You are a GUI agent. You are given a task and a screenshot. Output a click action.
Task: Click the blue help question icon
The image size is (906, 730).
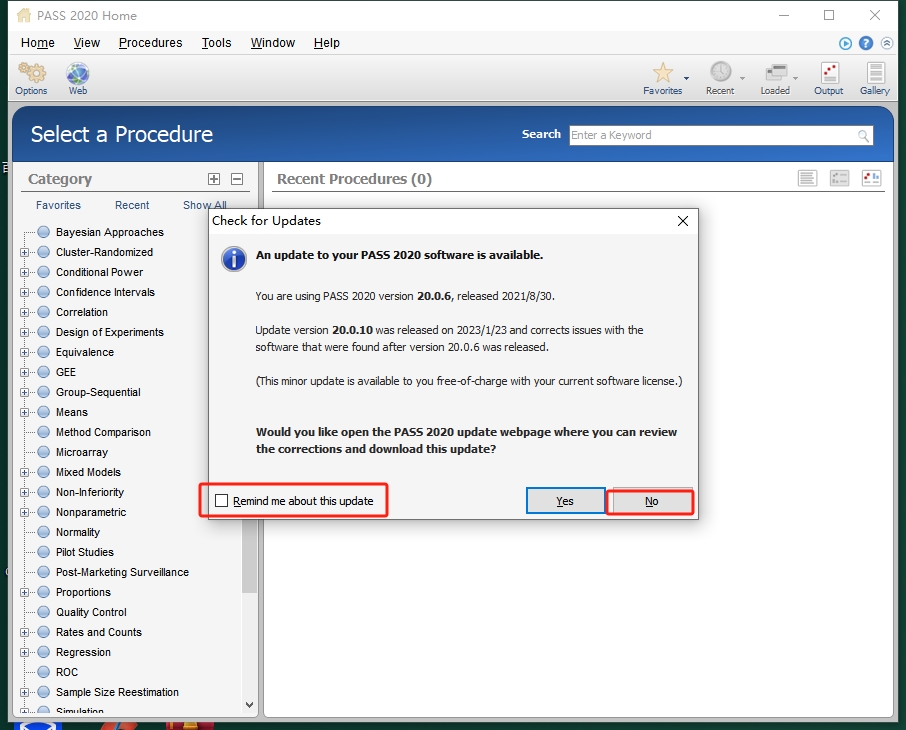click(866, 43)
